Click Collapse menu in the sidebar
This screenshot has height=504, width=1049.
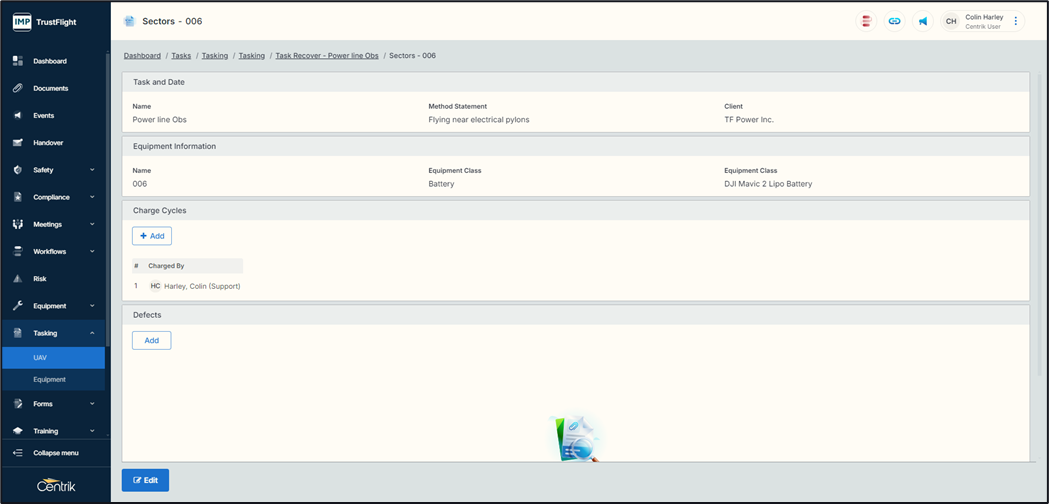(x=55, y=453)
